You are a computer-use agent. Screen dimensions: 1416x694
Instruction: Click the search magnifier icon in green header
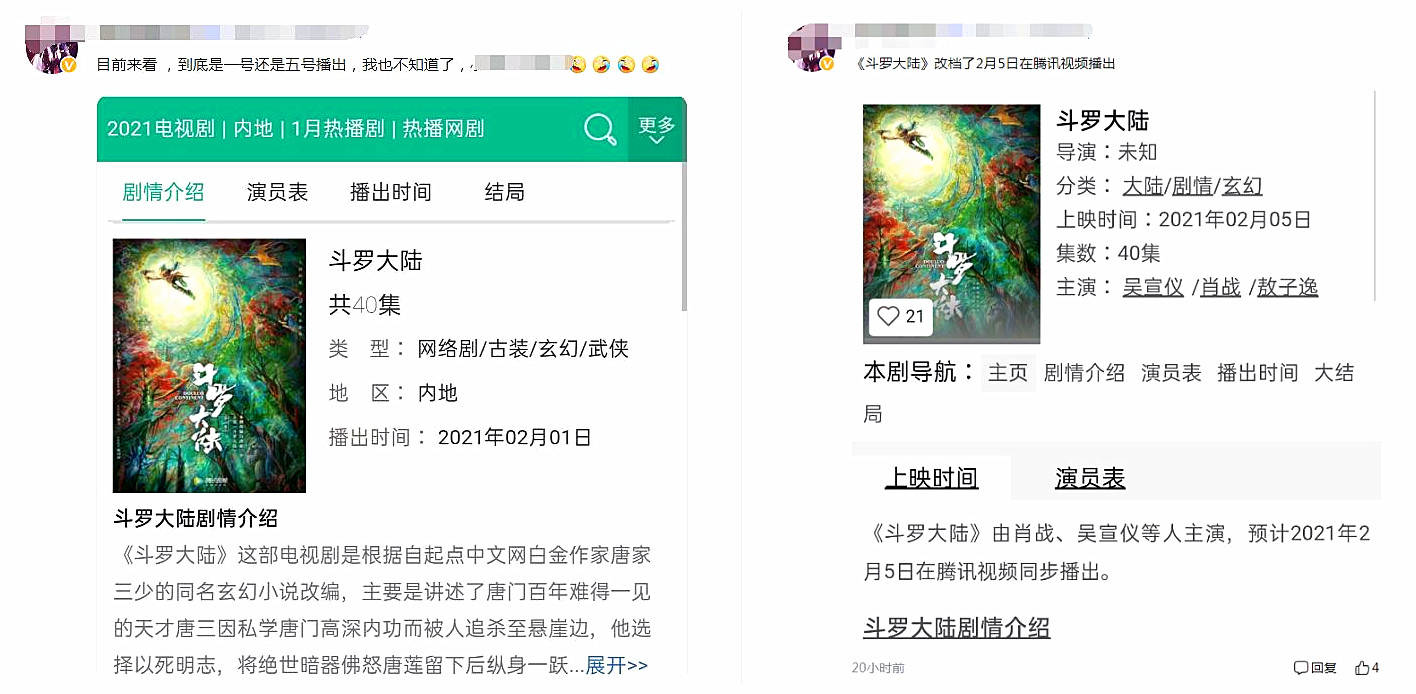tap(600, 129)
